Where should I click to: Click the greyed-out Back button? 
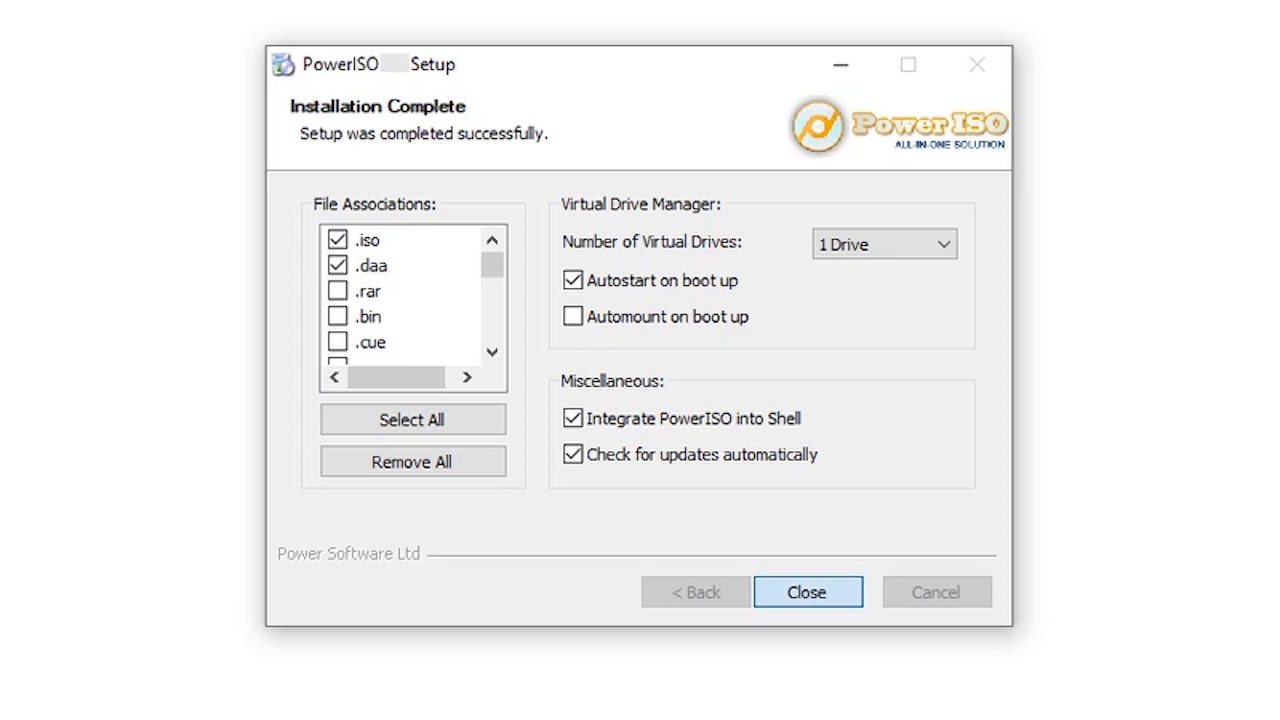pyautogui.click(x=696, y=592)
